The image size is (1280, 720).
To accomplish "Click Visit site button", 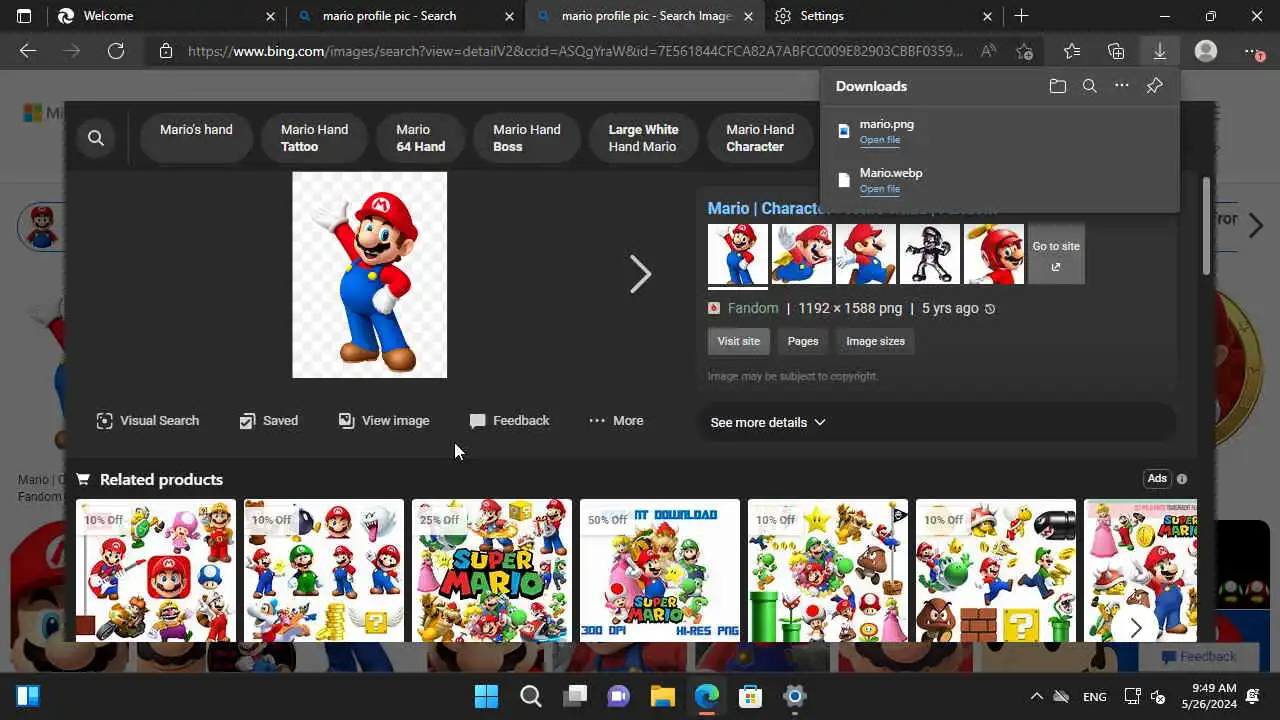I will coord(738,341).
